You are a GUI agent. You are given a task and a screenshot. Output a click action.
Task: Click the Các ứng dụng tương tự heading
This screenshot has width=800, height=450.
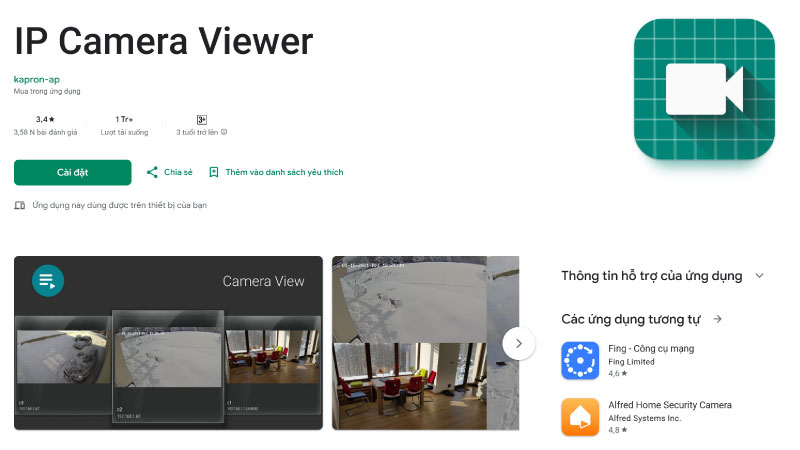(x=631, y=319)
